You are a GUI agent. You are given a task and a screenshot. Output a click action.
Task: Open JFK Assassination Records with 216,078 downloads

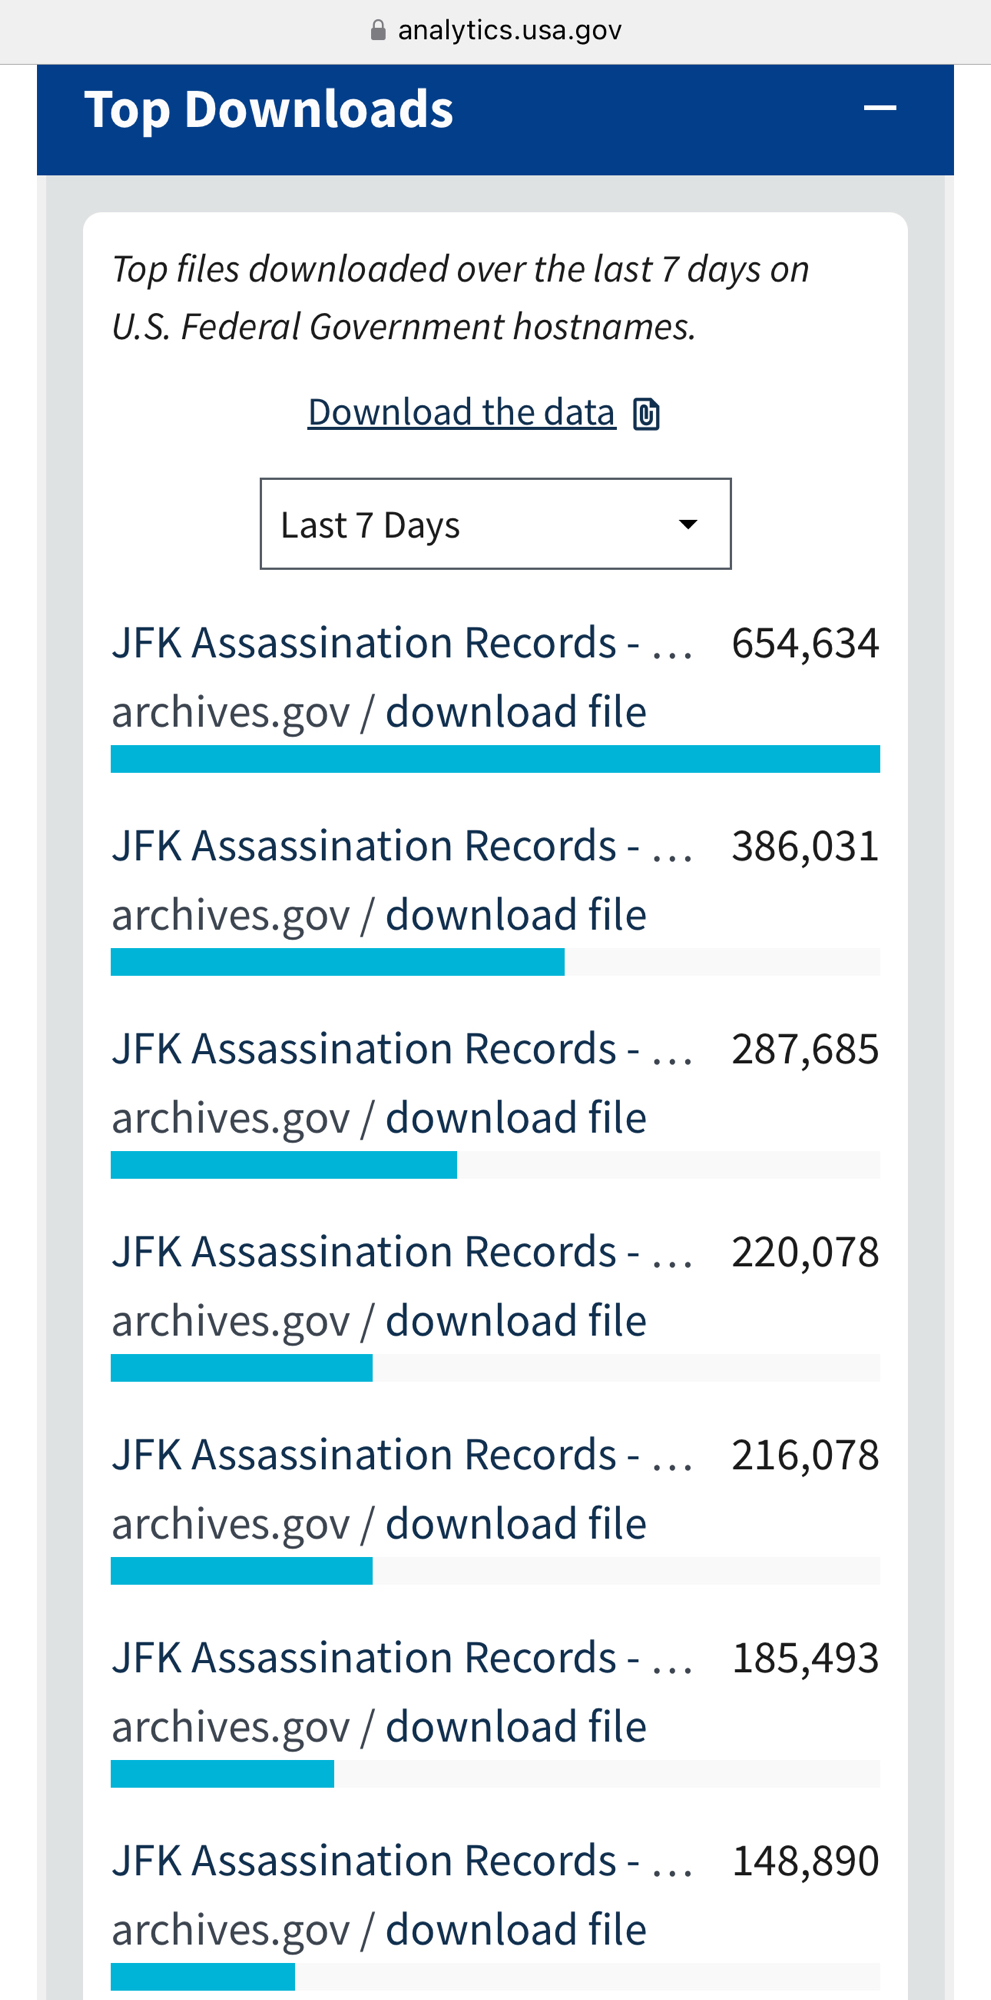[x=402, y=1455]
